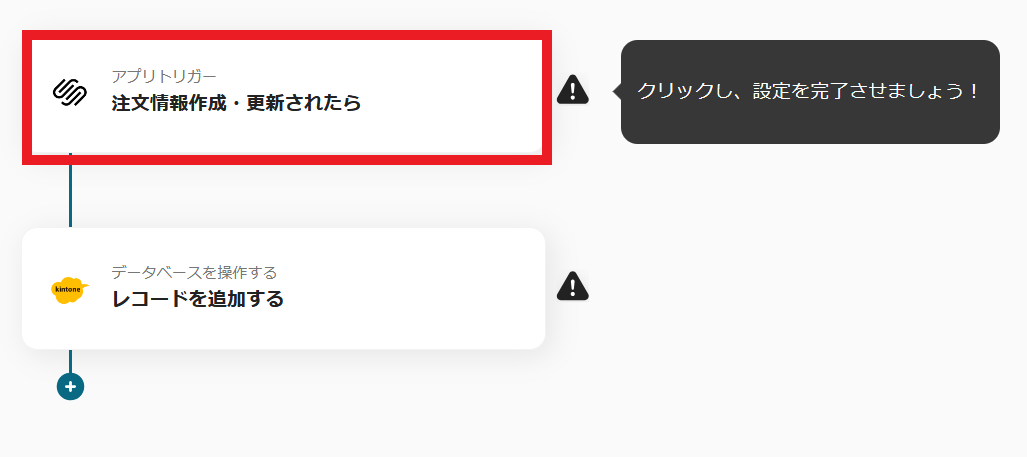Click the kintone wordmark inside the cloud logo
The width and height of the screenshot is (1027, 457).
click(x=68, y=287)
